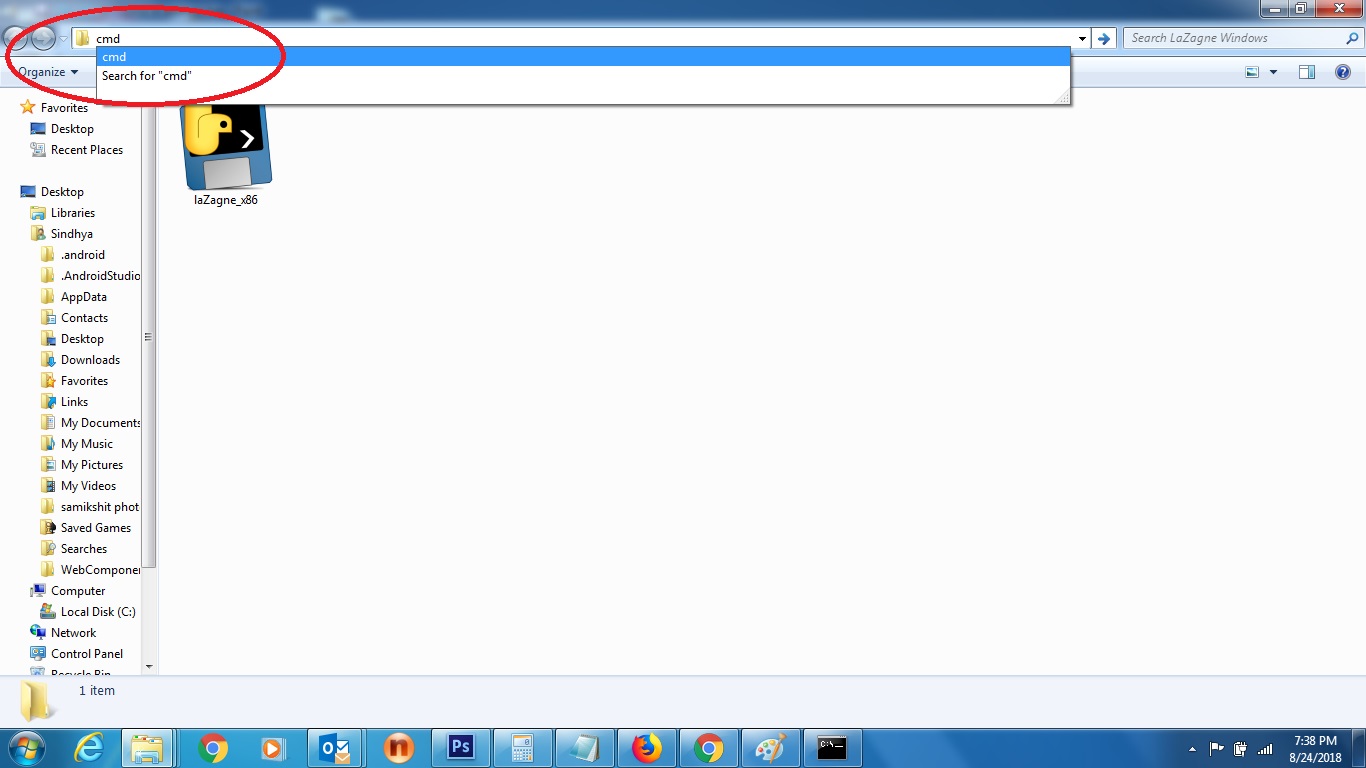Open the WebComponen folder
The height and width of the screenshot is (768, 1366).
[100, 570]
